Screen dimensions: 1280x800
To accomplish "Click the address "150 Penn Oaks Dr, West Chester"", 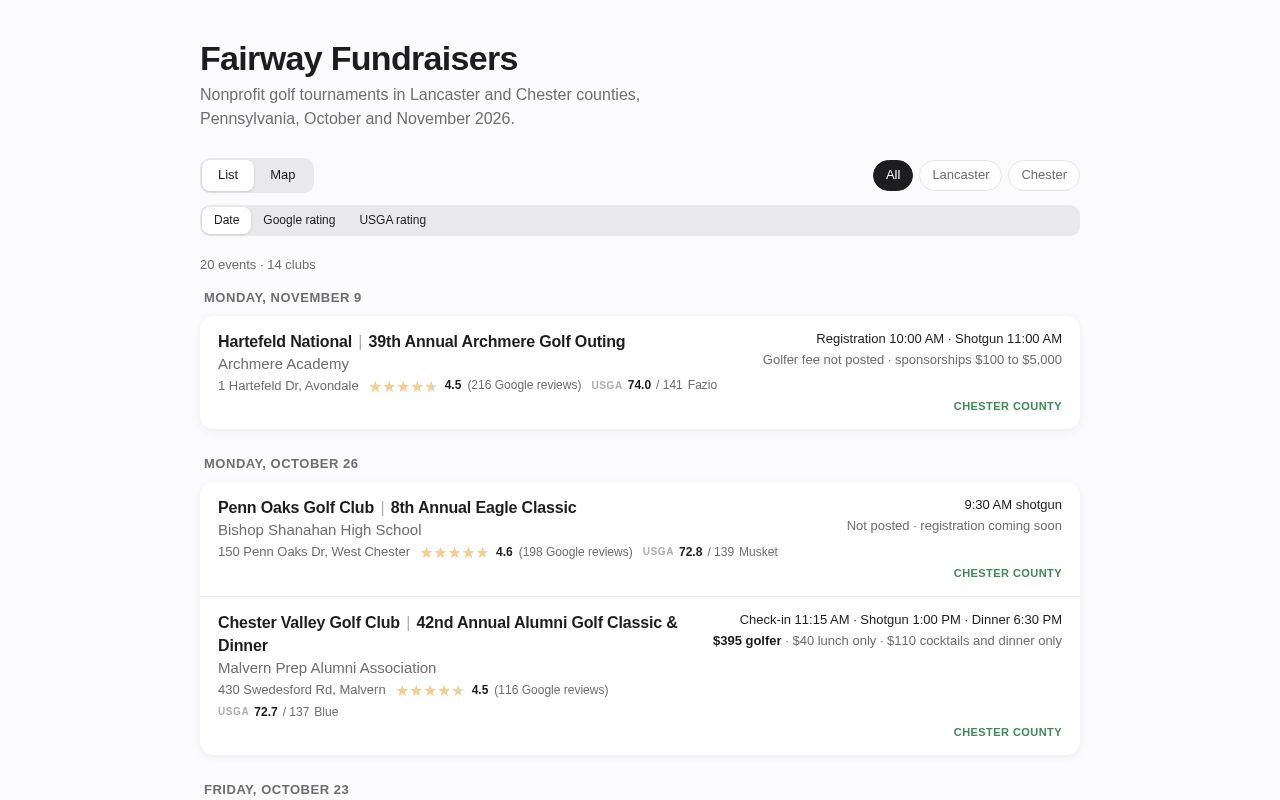I will [x=314, y=552].
